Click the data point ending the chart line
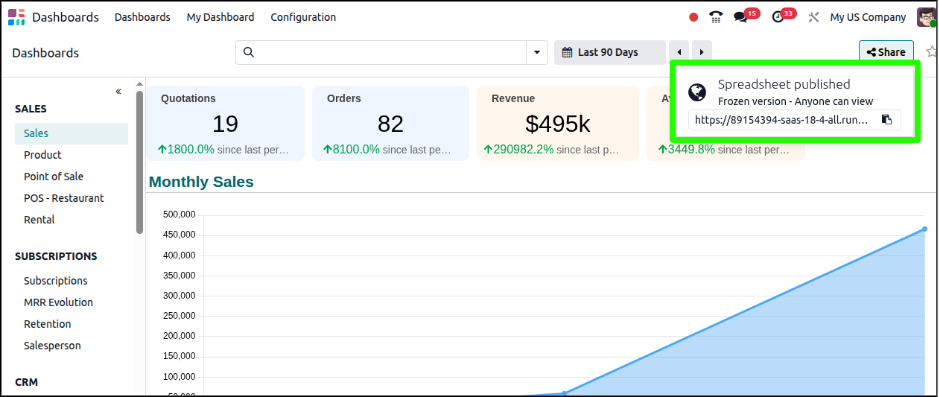 (x=925, y=229)
